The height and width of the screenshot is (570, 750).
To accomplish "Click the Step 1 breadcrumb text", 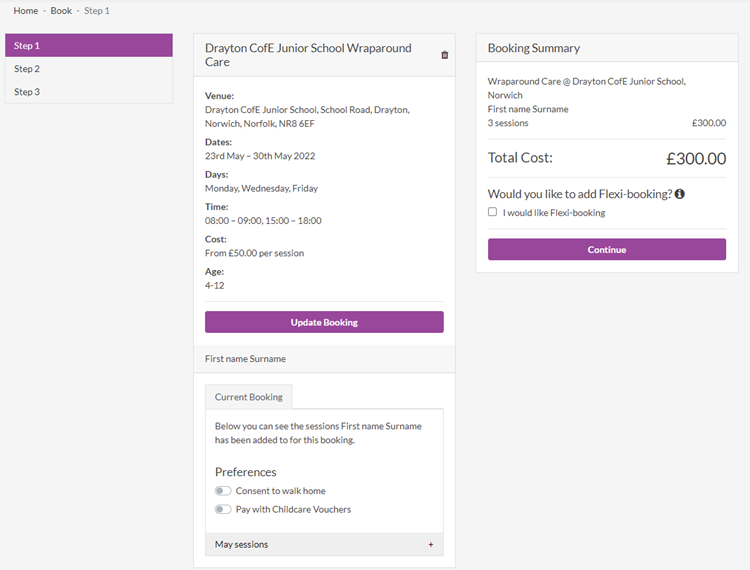I will coord(97,11).
